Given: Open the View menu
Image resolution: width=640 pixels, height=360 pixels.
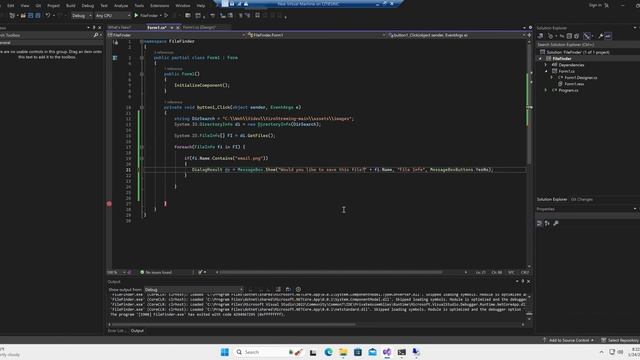Looking at the screenshot, I should click(25, 6).
